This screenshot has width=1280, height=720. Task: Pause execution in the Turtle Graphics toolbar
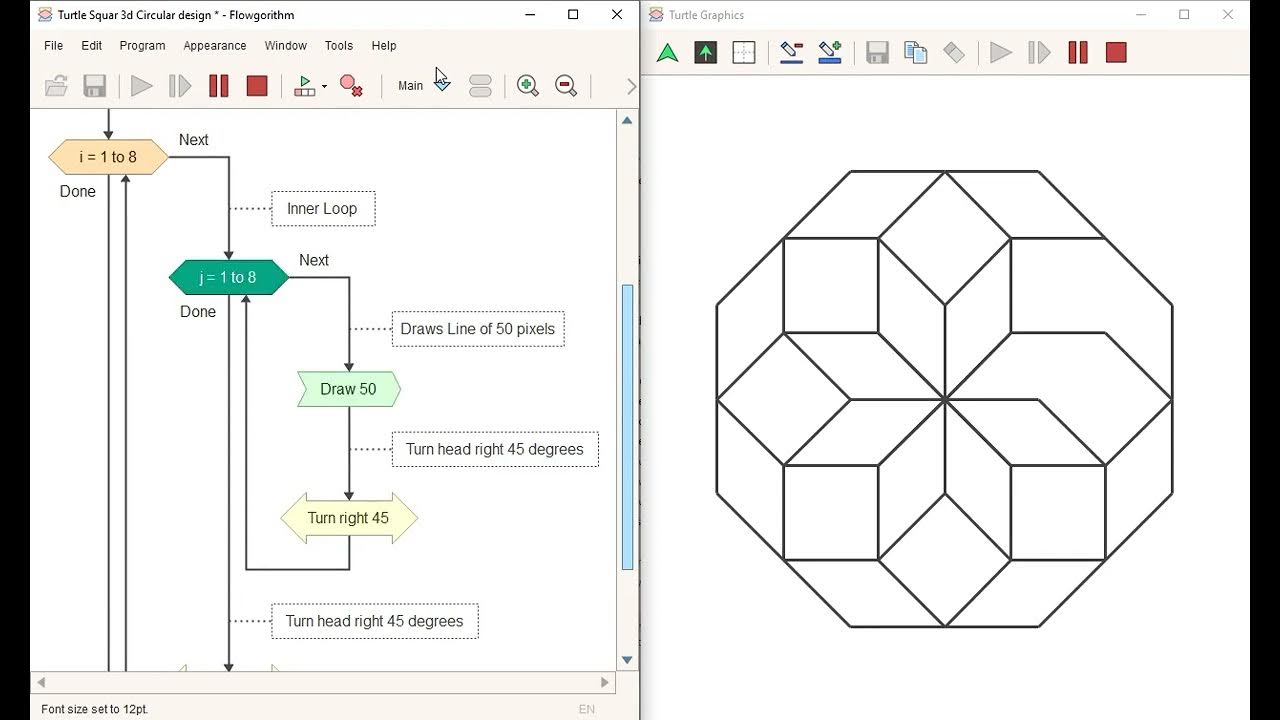click(1078, 53)
